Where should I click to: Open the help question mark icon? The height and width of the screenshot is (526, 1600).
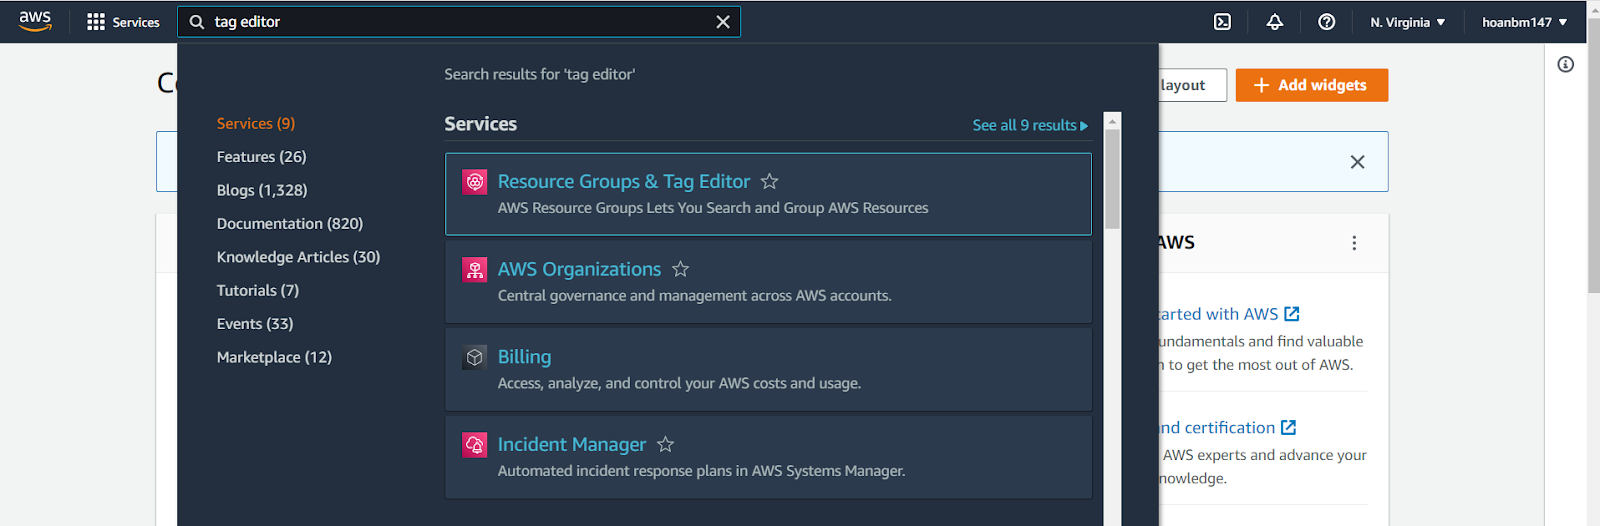coord(1326,22)
